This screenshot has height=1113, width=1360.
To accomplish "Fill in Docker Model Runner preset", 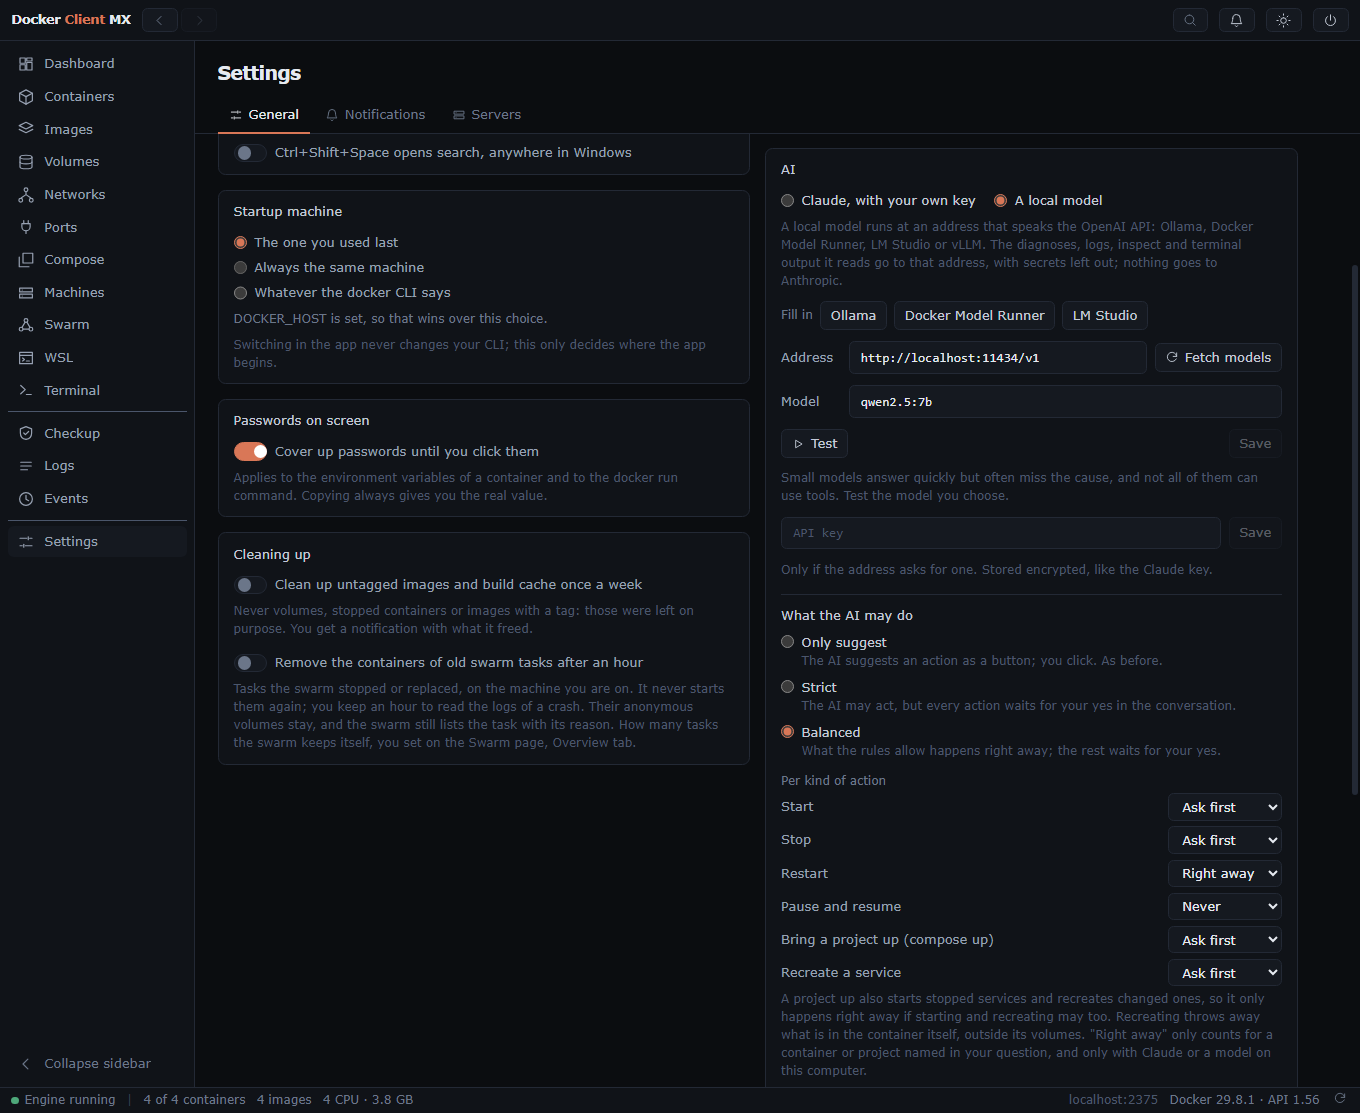I will coord(974,316).
